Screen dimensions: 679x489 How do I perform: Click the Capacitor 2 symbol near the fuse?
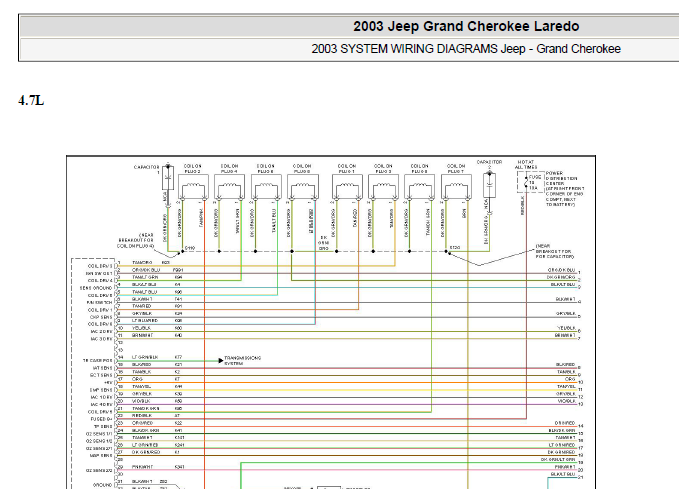(489, 185)
